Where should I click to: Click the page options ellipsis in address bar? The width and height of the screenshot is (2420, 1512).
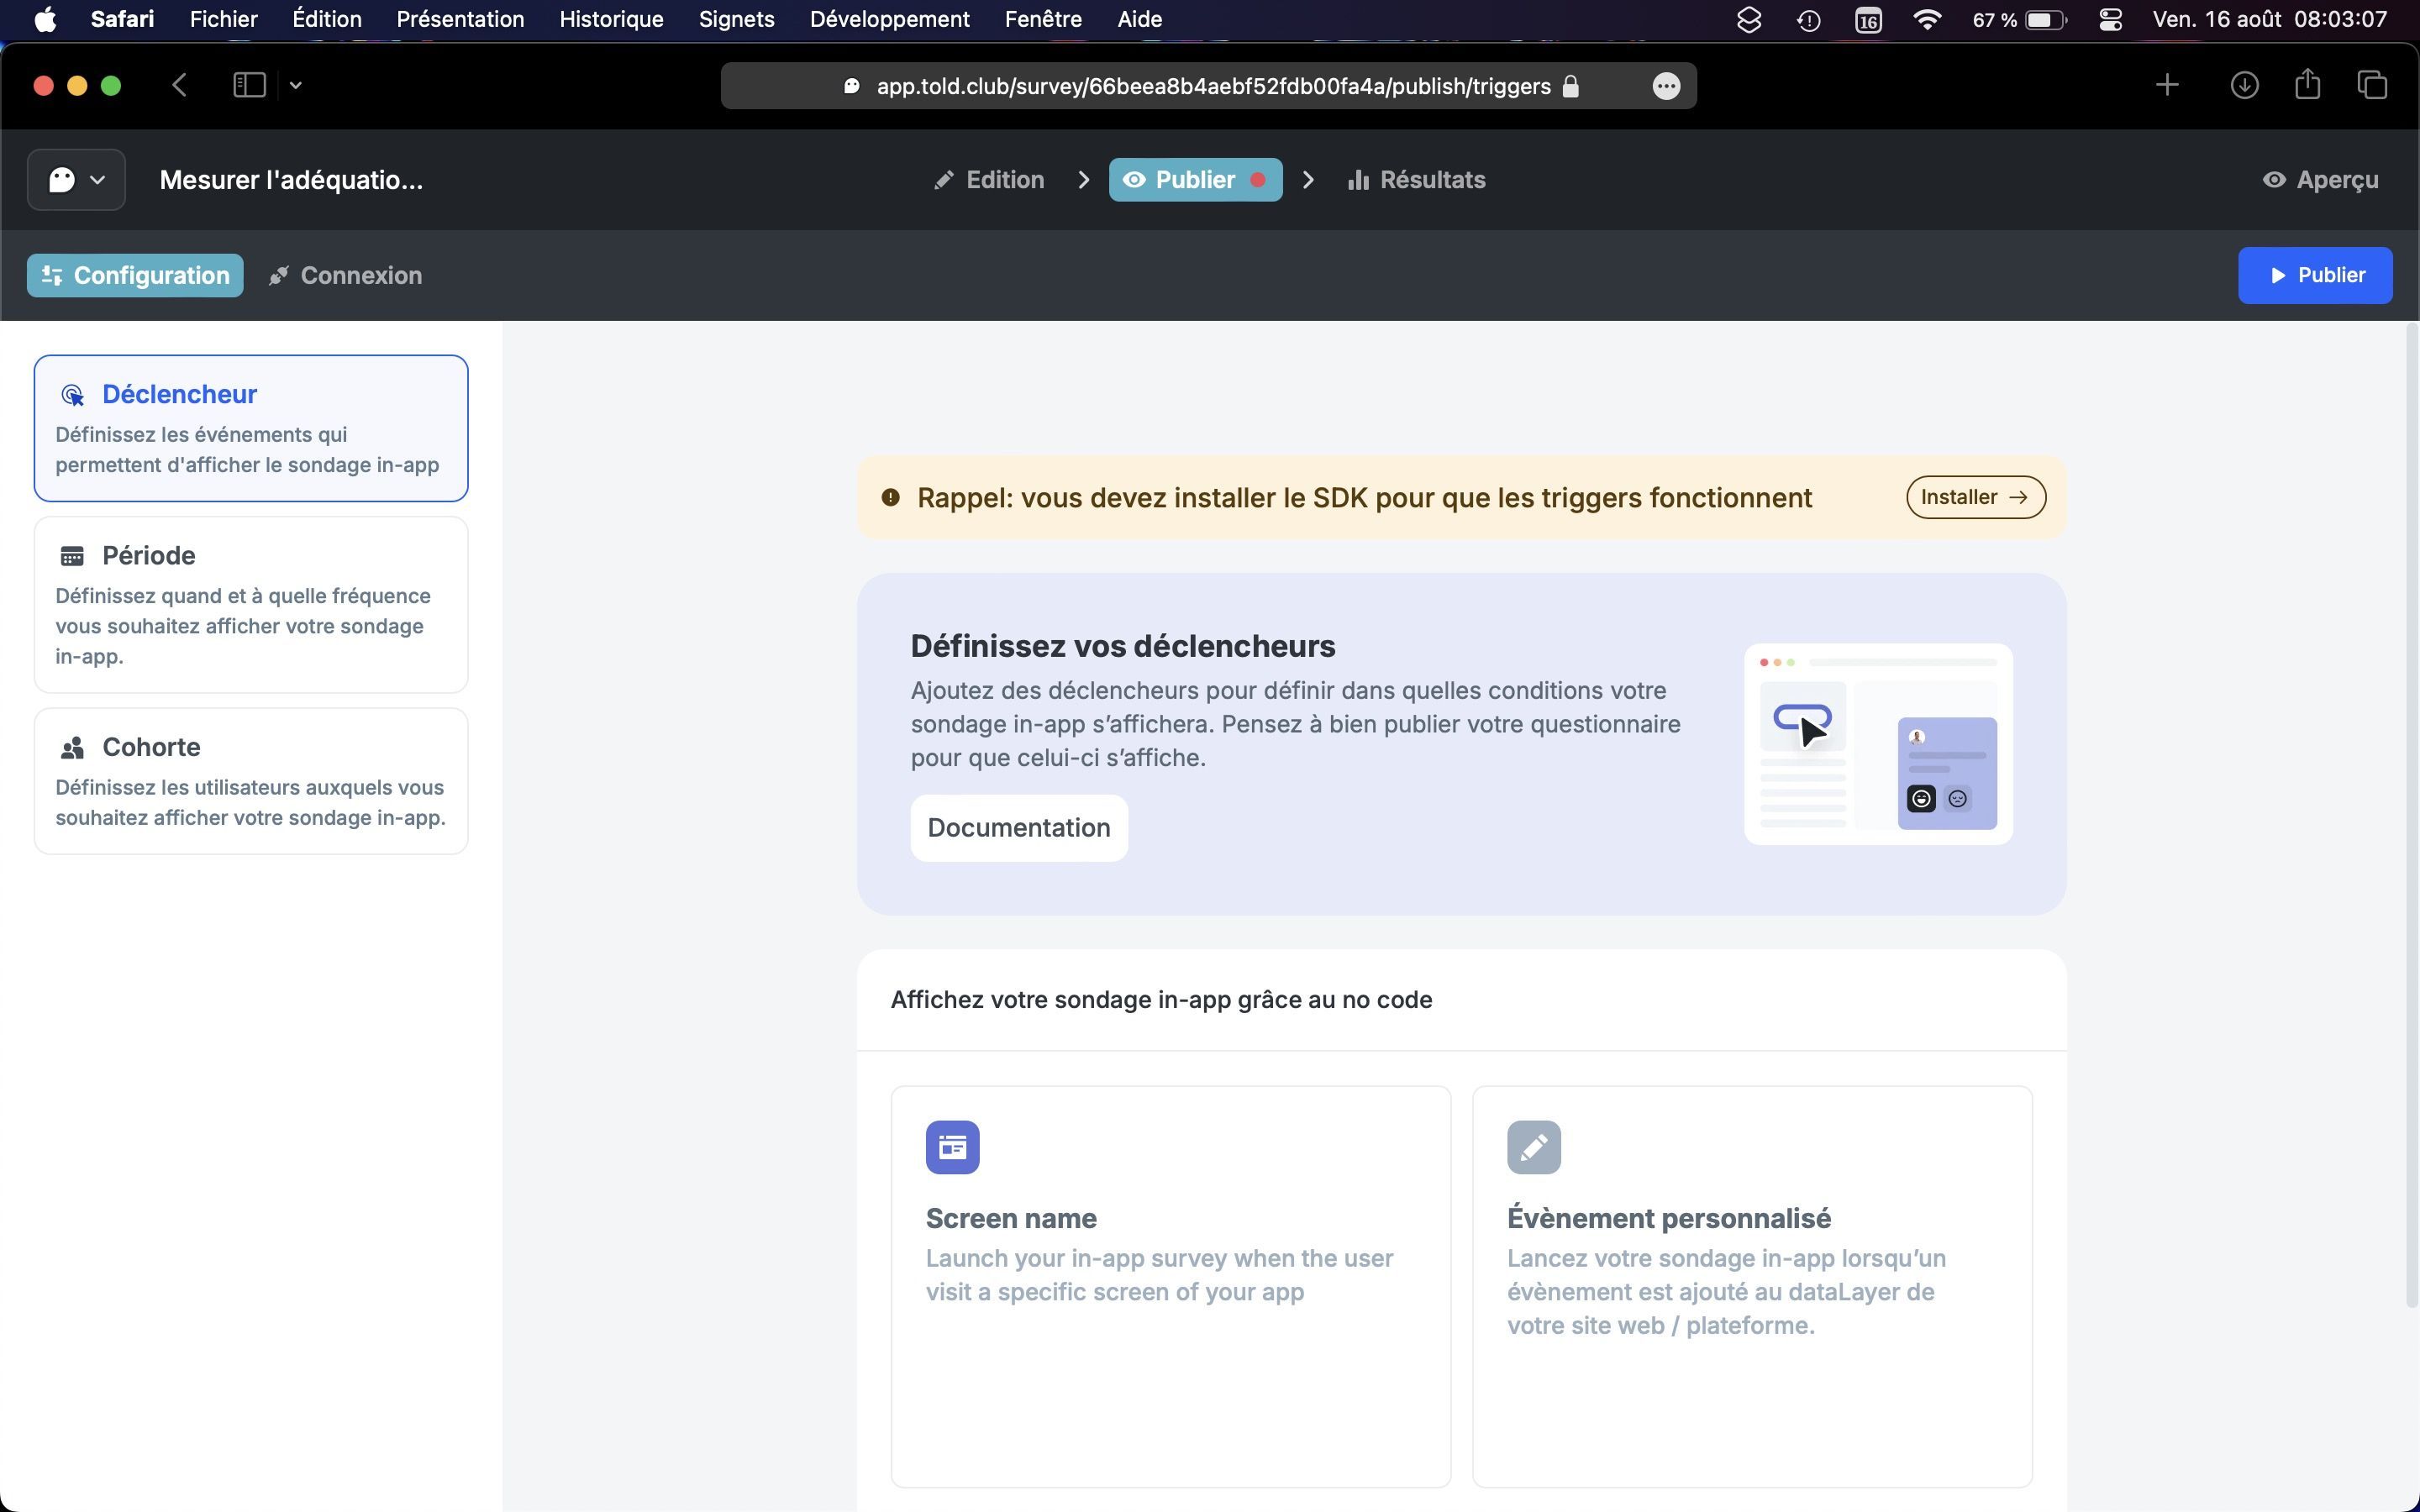[x=1665, y=86]
